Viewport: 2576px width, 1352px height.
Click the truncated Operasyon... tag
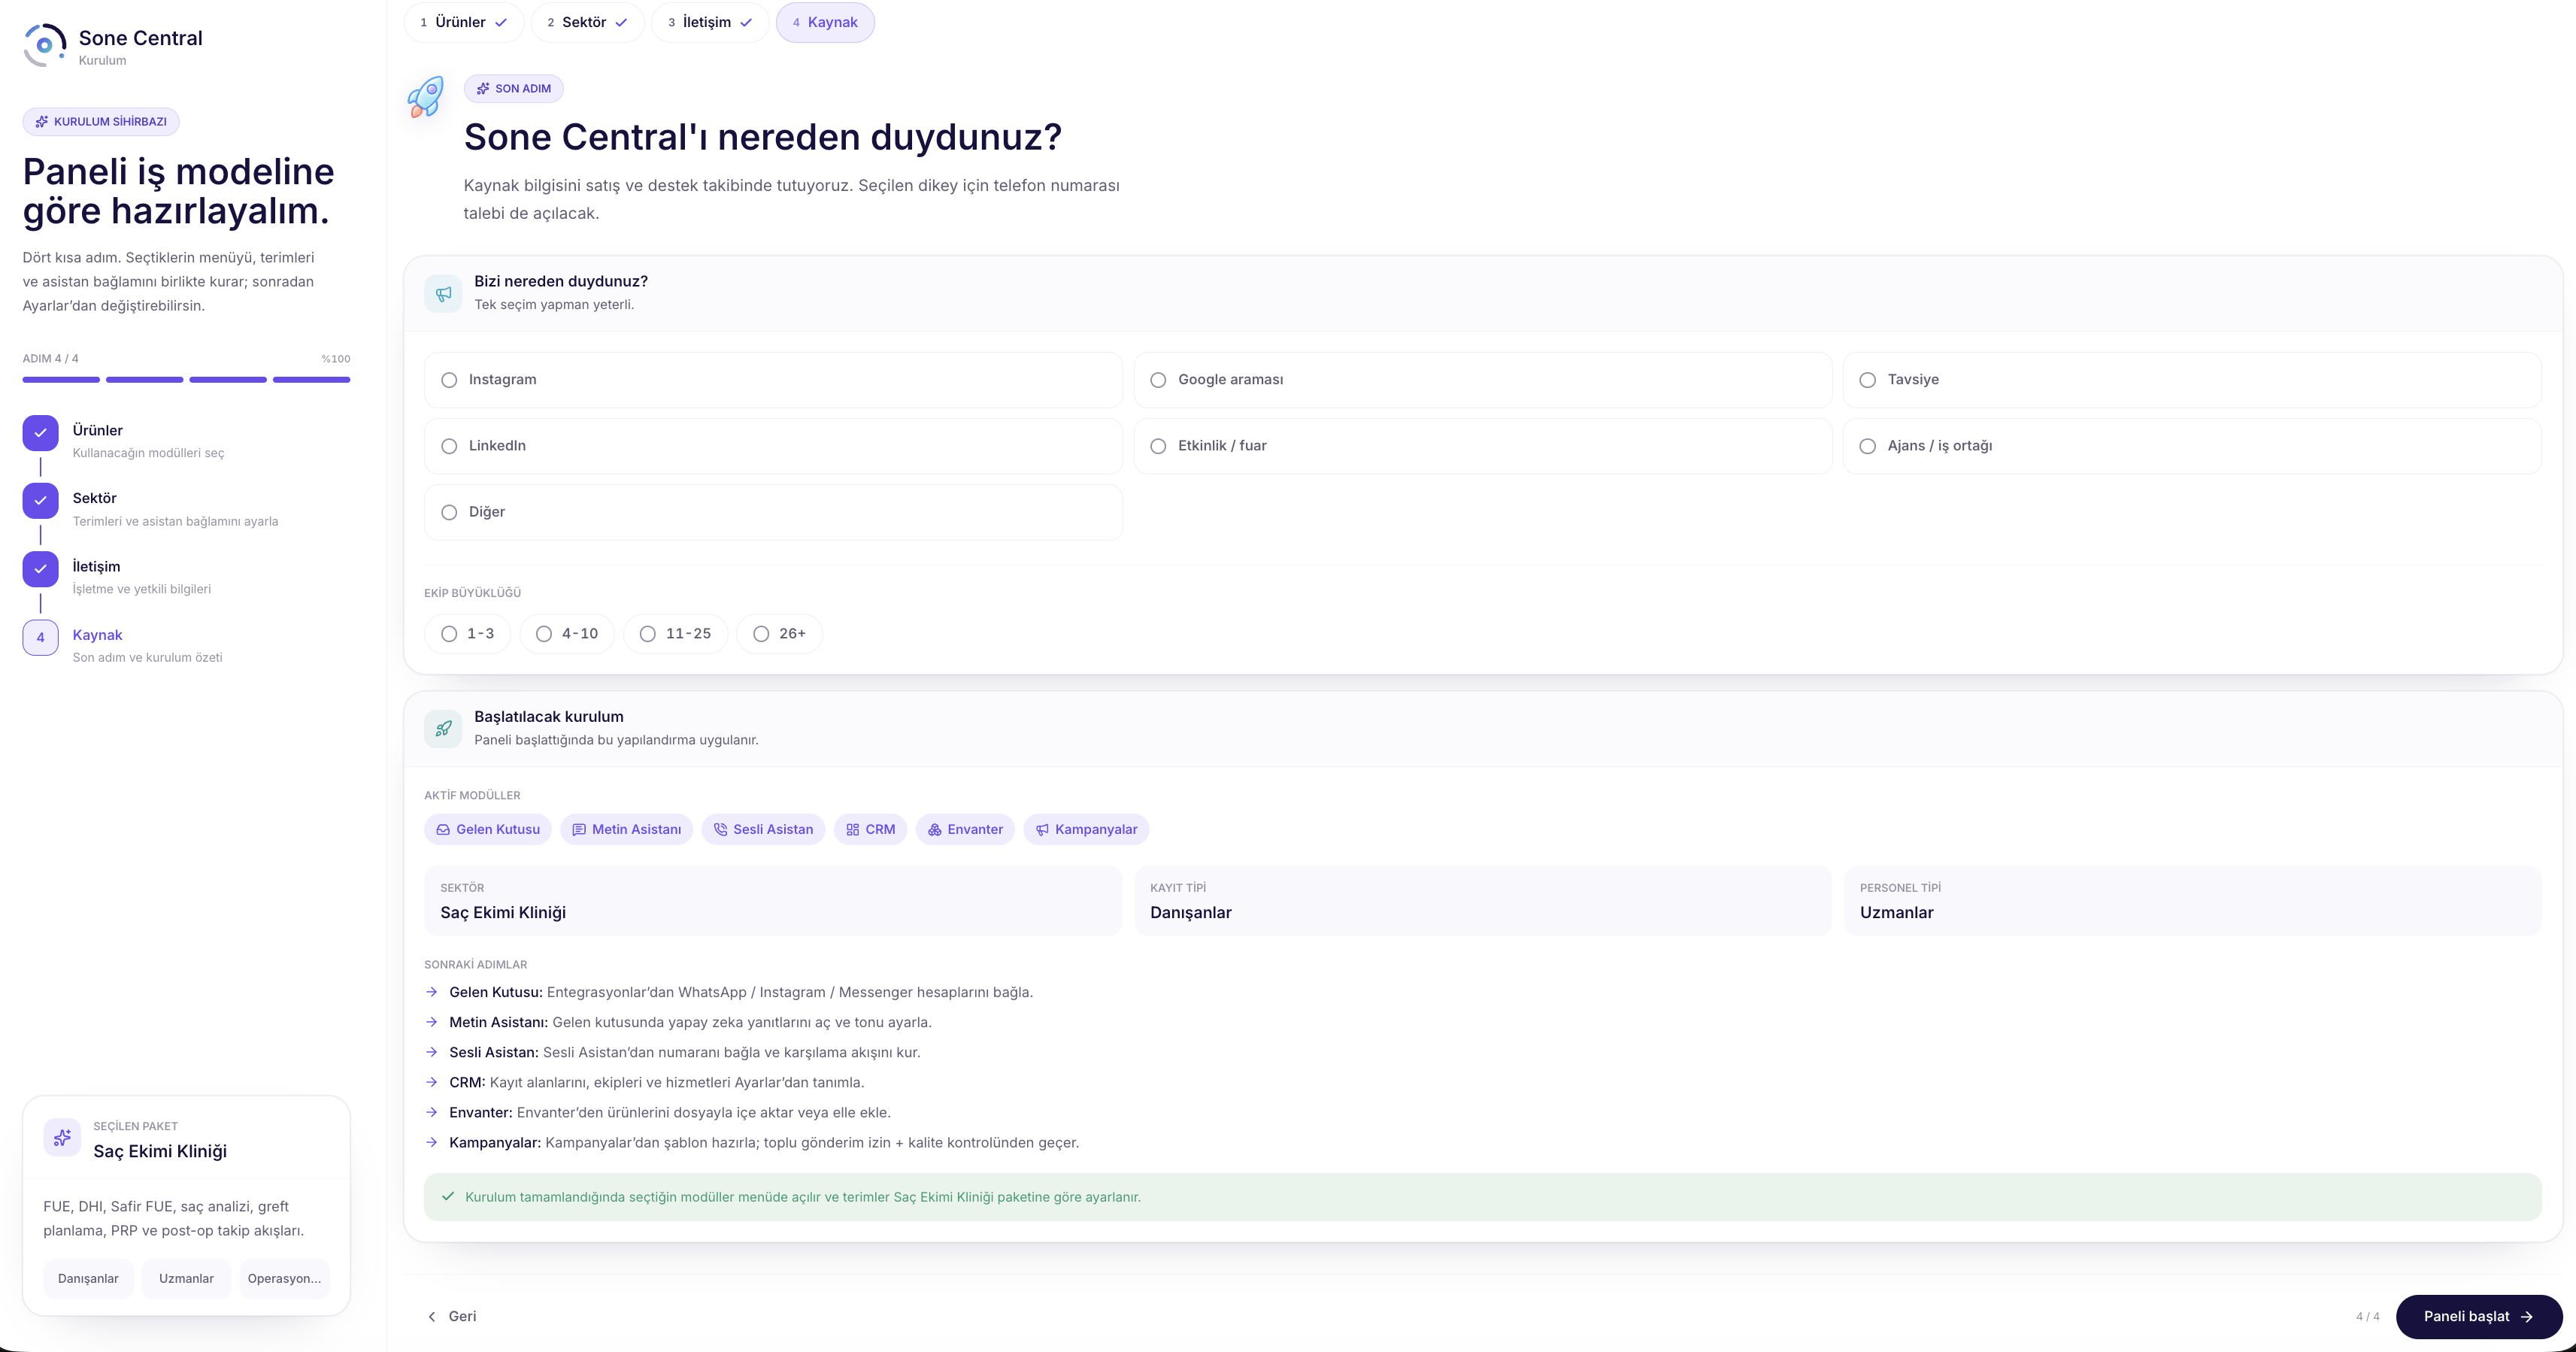click(285, 1278)
